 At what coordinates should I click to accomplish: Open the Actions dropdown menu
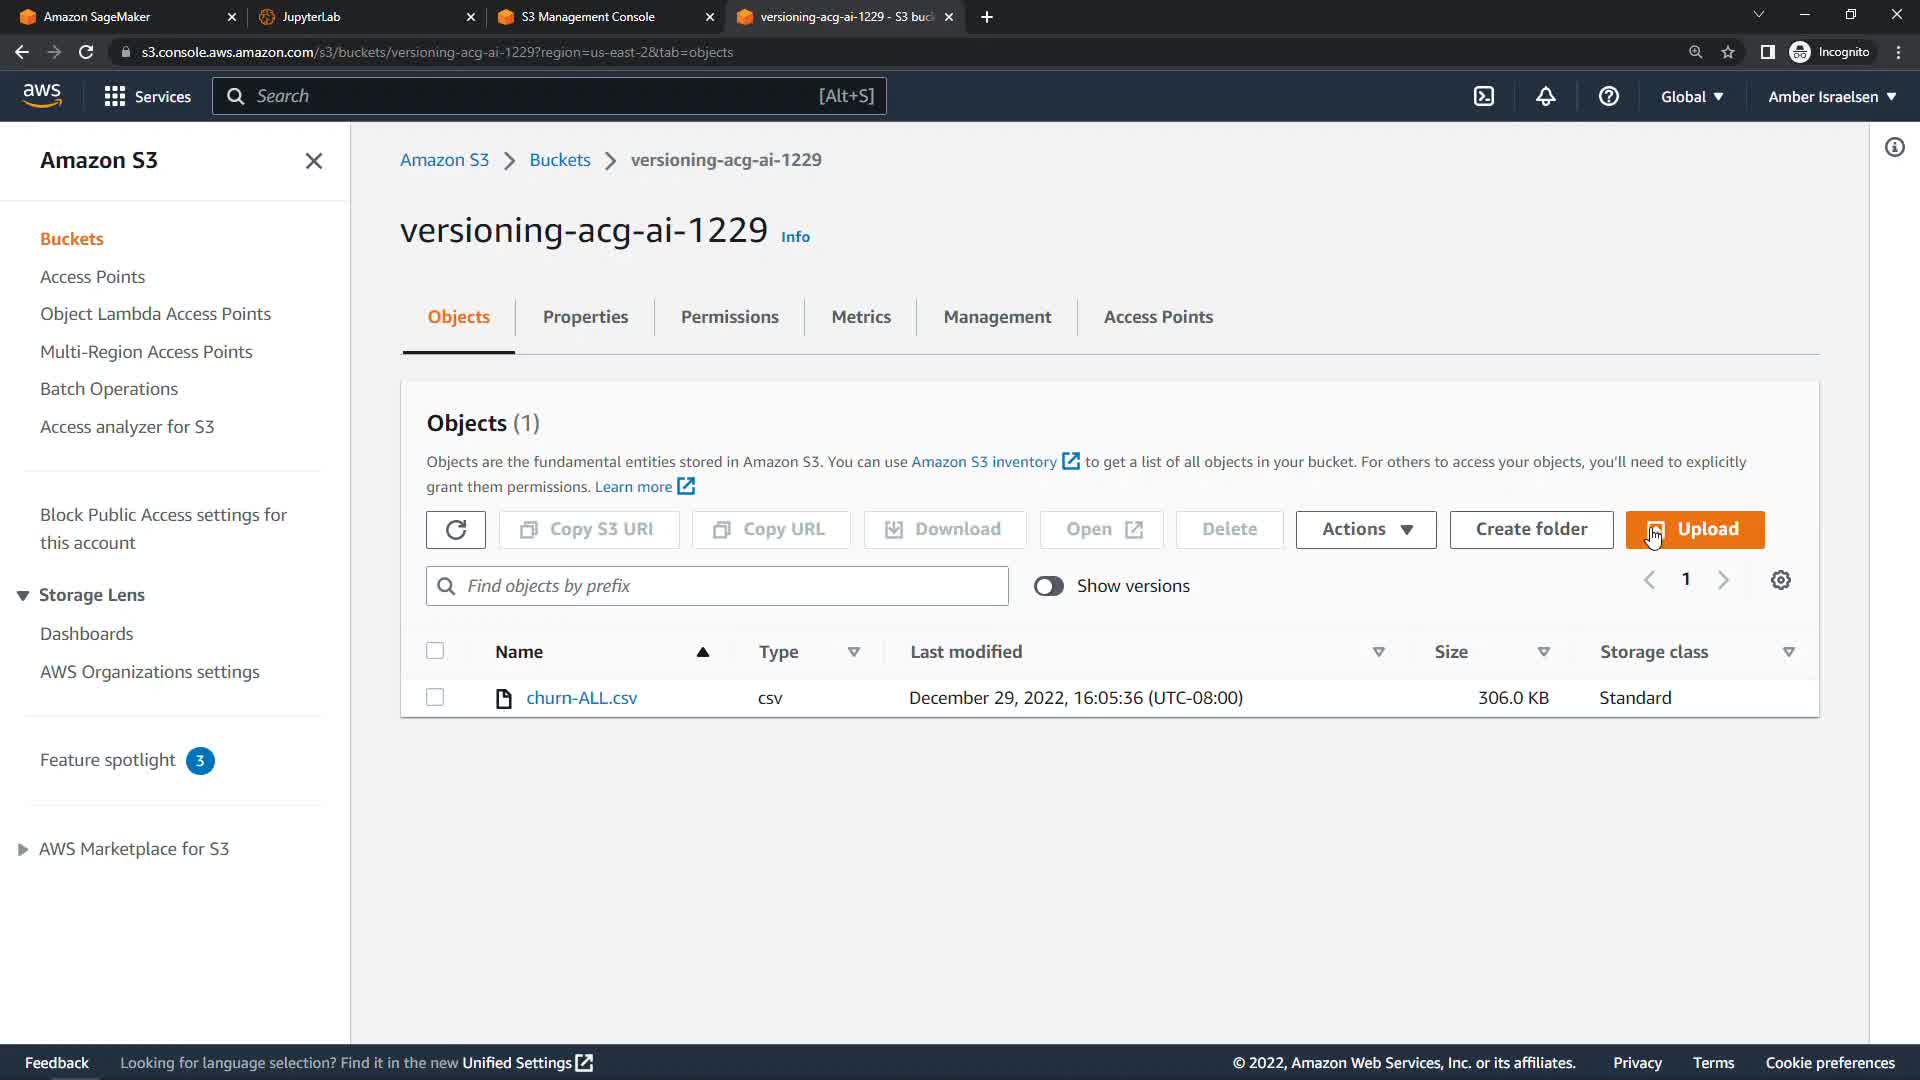click(1366, 530)
